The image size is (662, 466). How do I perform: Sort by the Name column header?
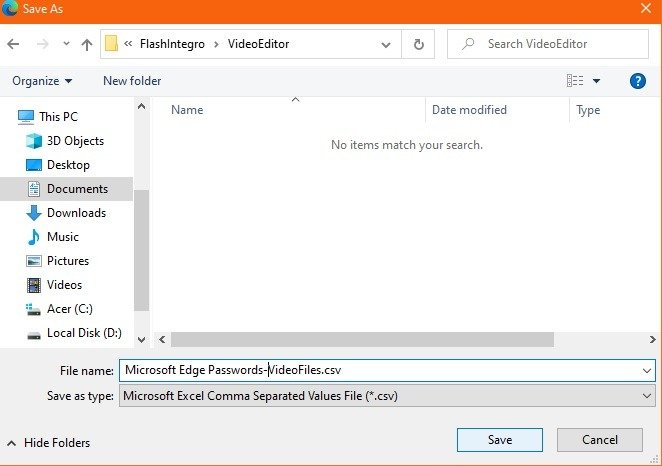click(187, 110)
